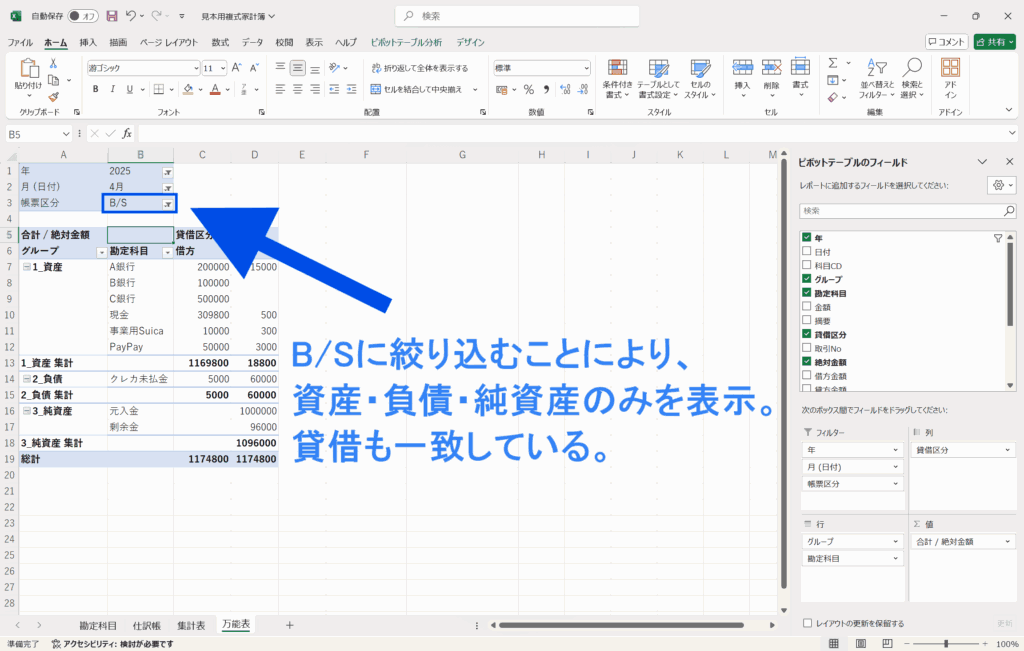This screenshot has height=651, width=1024.
Task: Click the AutoSum sigma icon
Action: (x=832, y=62)
